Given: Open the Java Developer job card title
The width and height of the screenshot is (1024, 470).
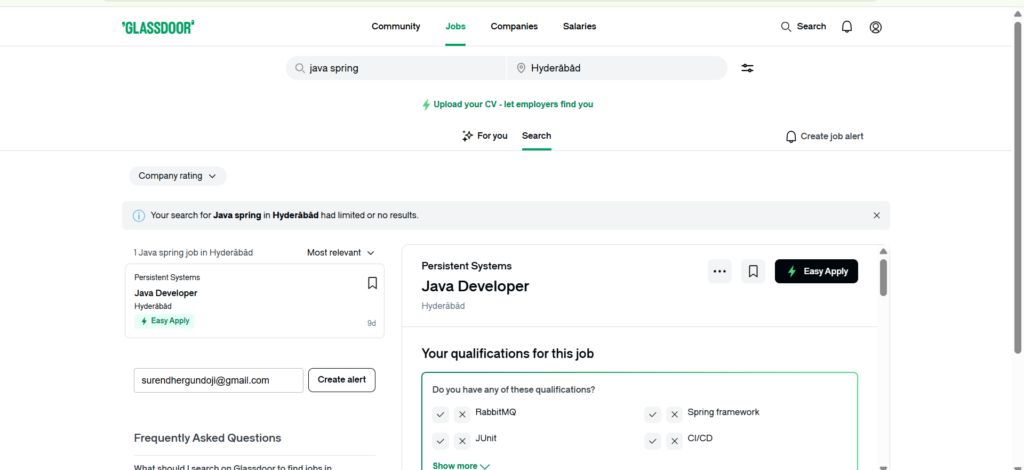Looking at the screenshot, I should click(166, 293).
